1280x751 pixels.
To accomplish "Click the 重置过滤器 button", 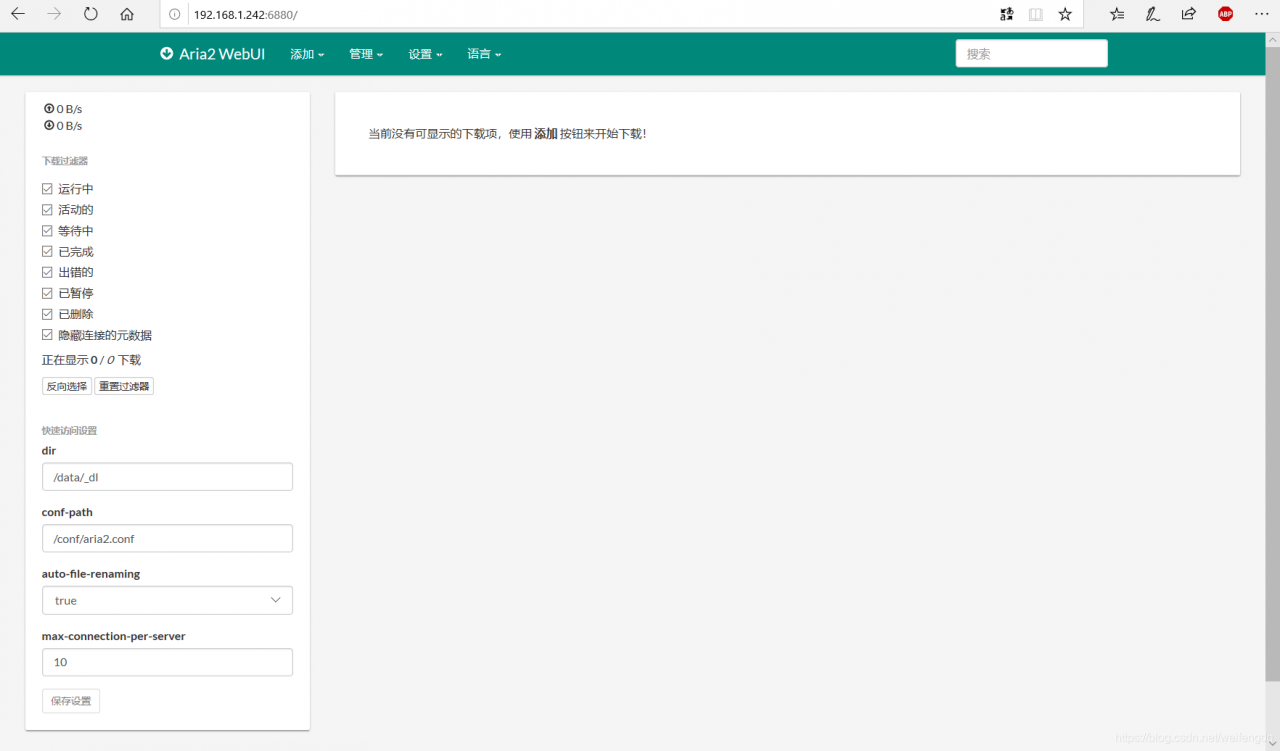I will [123, 386].
